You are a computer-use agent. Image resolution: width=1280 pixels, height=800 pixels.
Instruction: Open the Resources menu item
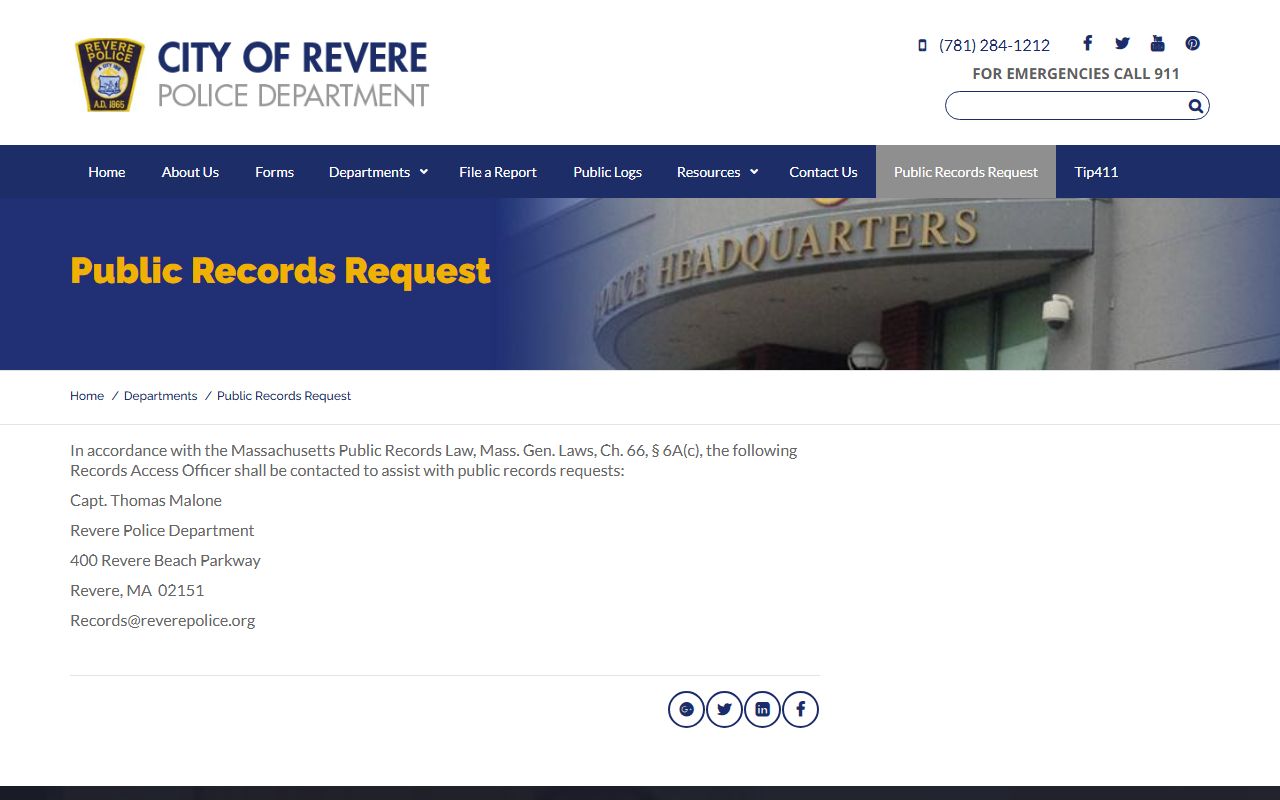point(708,172)
